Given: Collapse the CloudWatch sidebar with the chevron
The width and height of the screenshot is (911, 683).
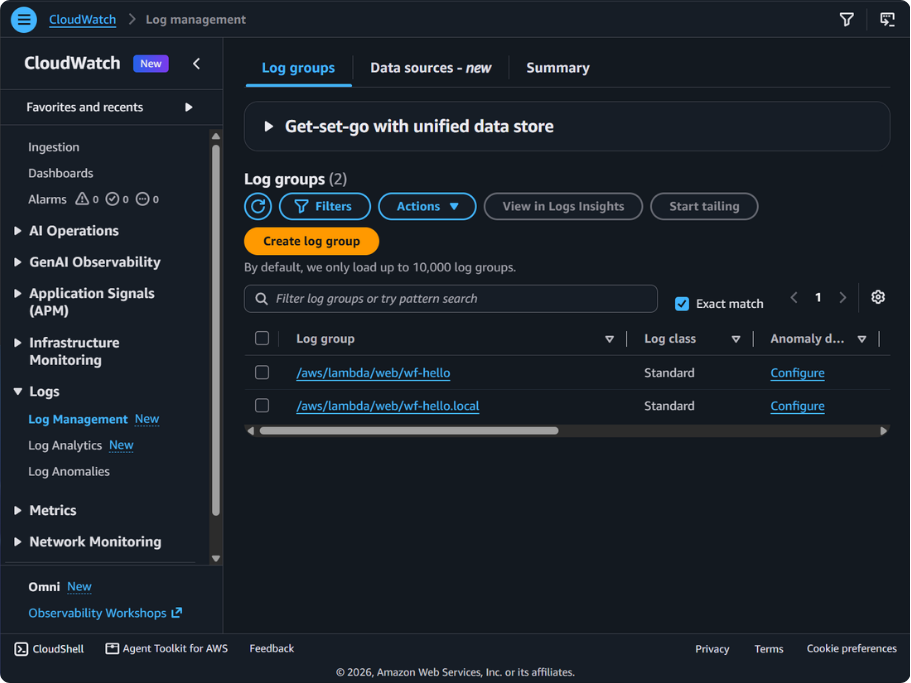Looking at the screenshot, I should (x=196, y=63).
